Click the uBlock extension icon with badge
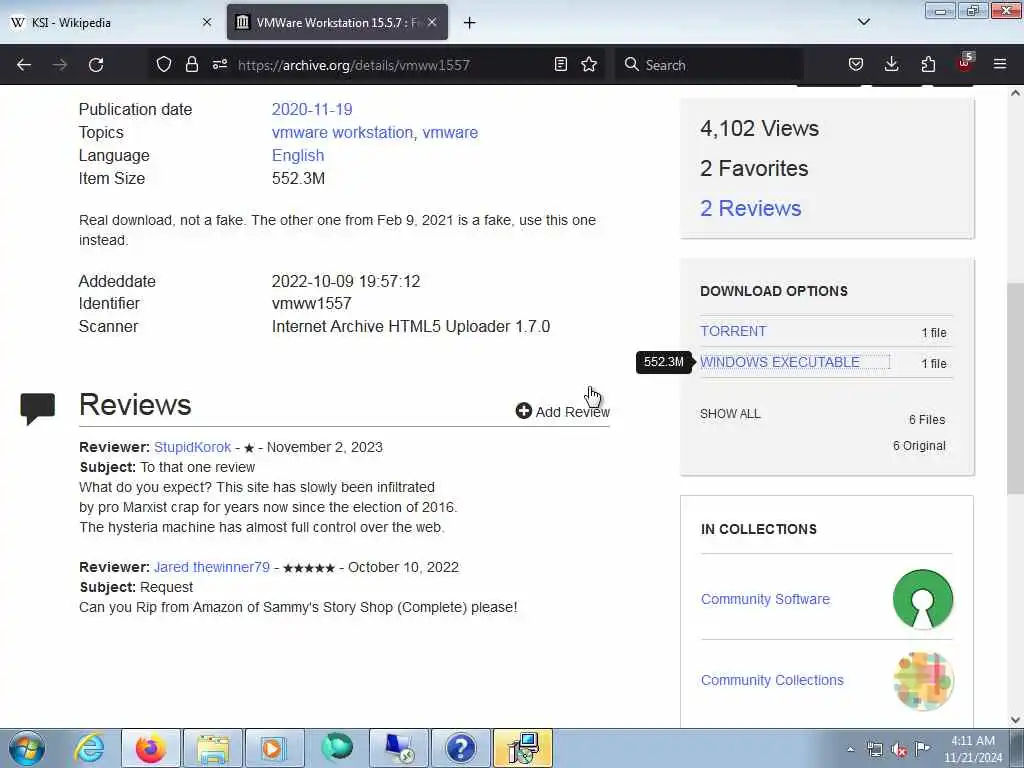 click(965, 63)
